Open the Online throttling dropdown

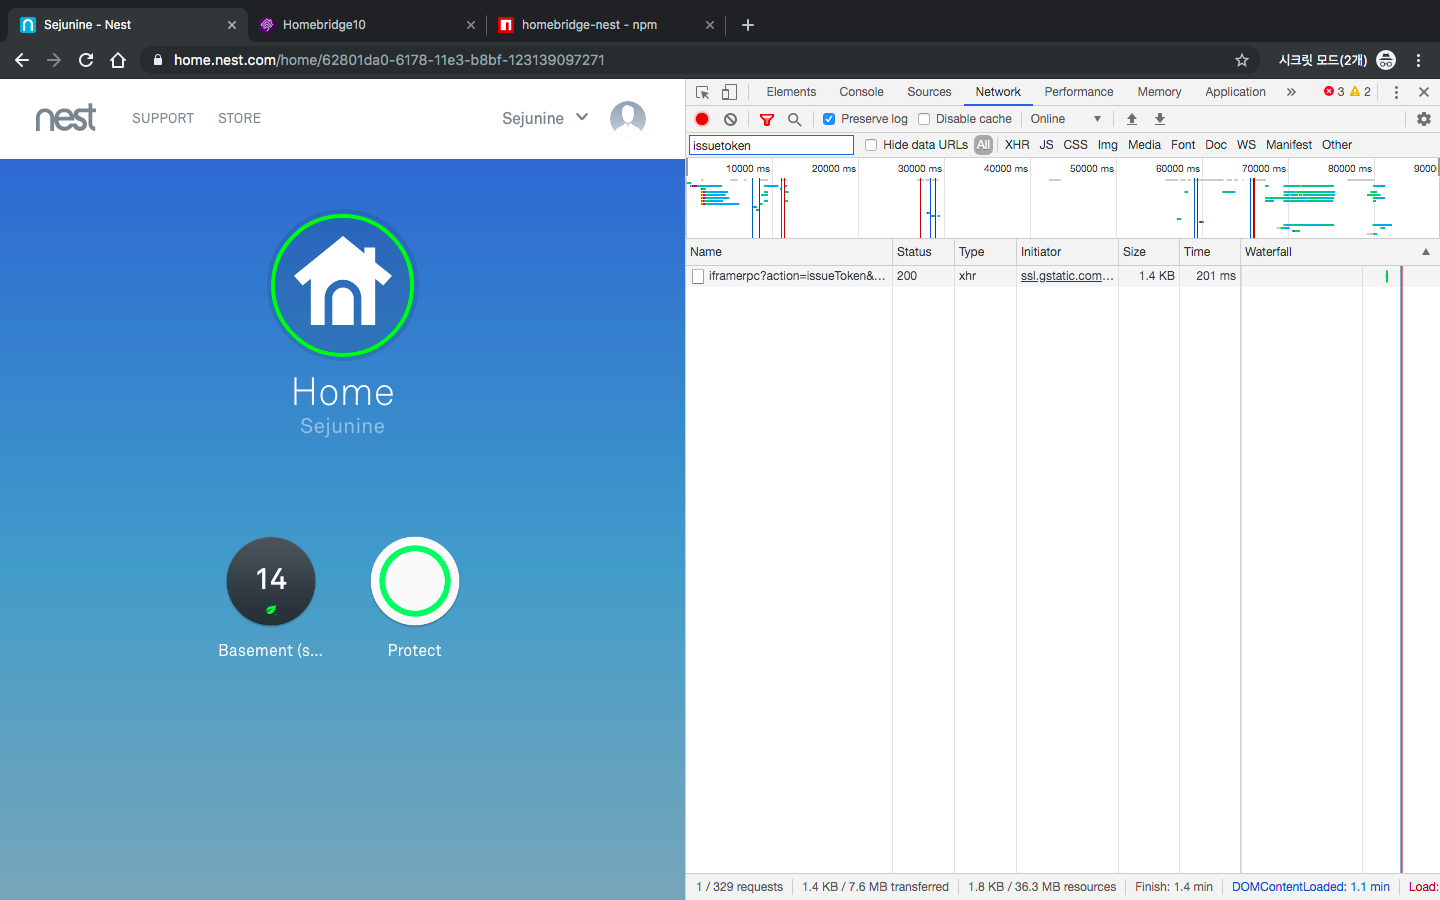(x=1066, y=119)
